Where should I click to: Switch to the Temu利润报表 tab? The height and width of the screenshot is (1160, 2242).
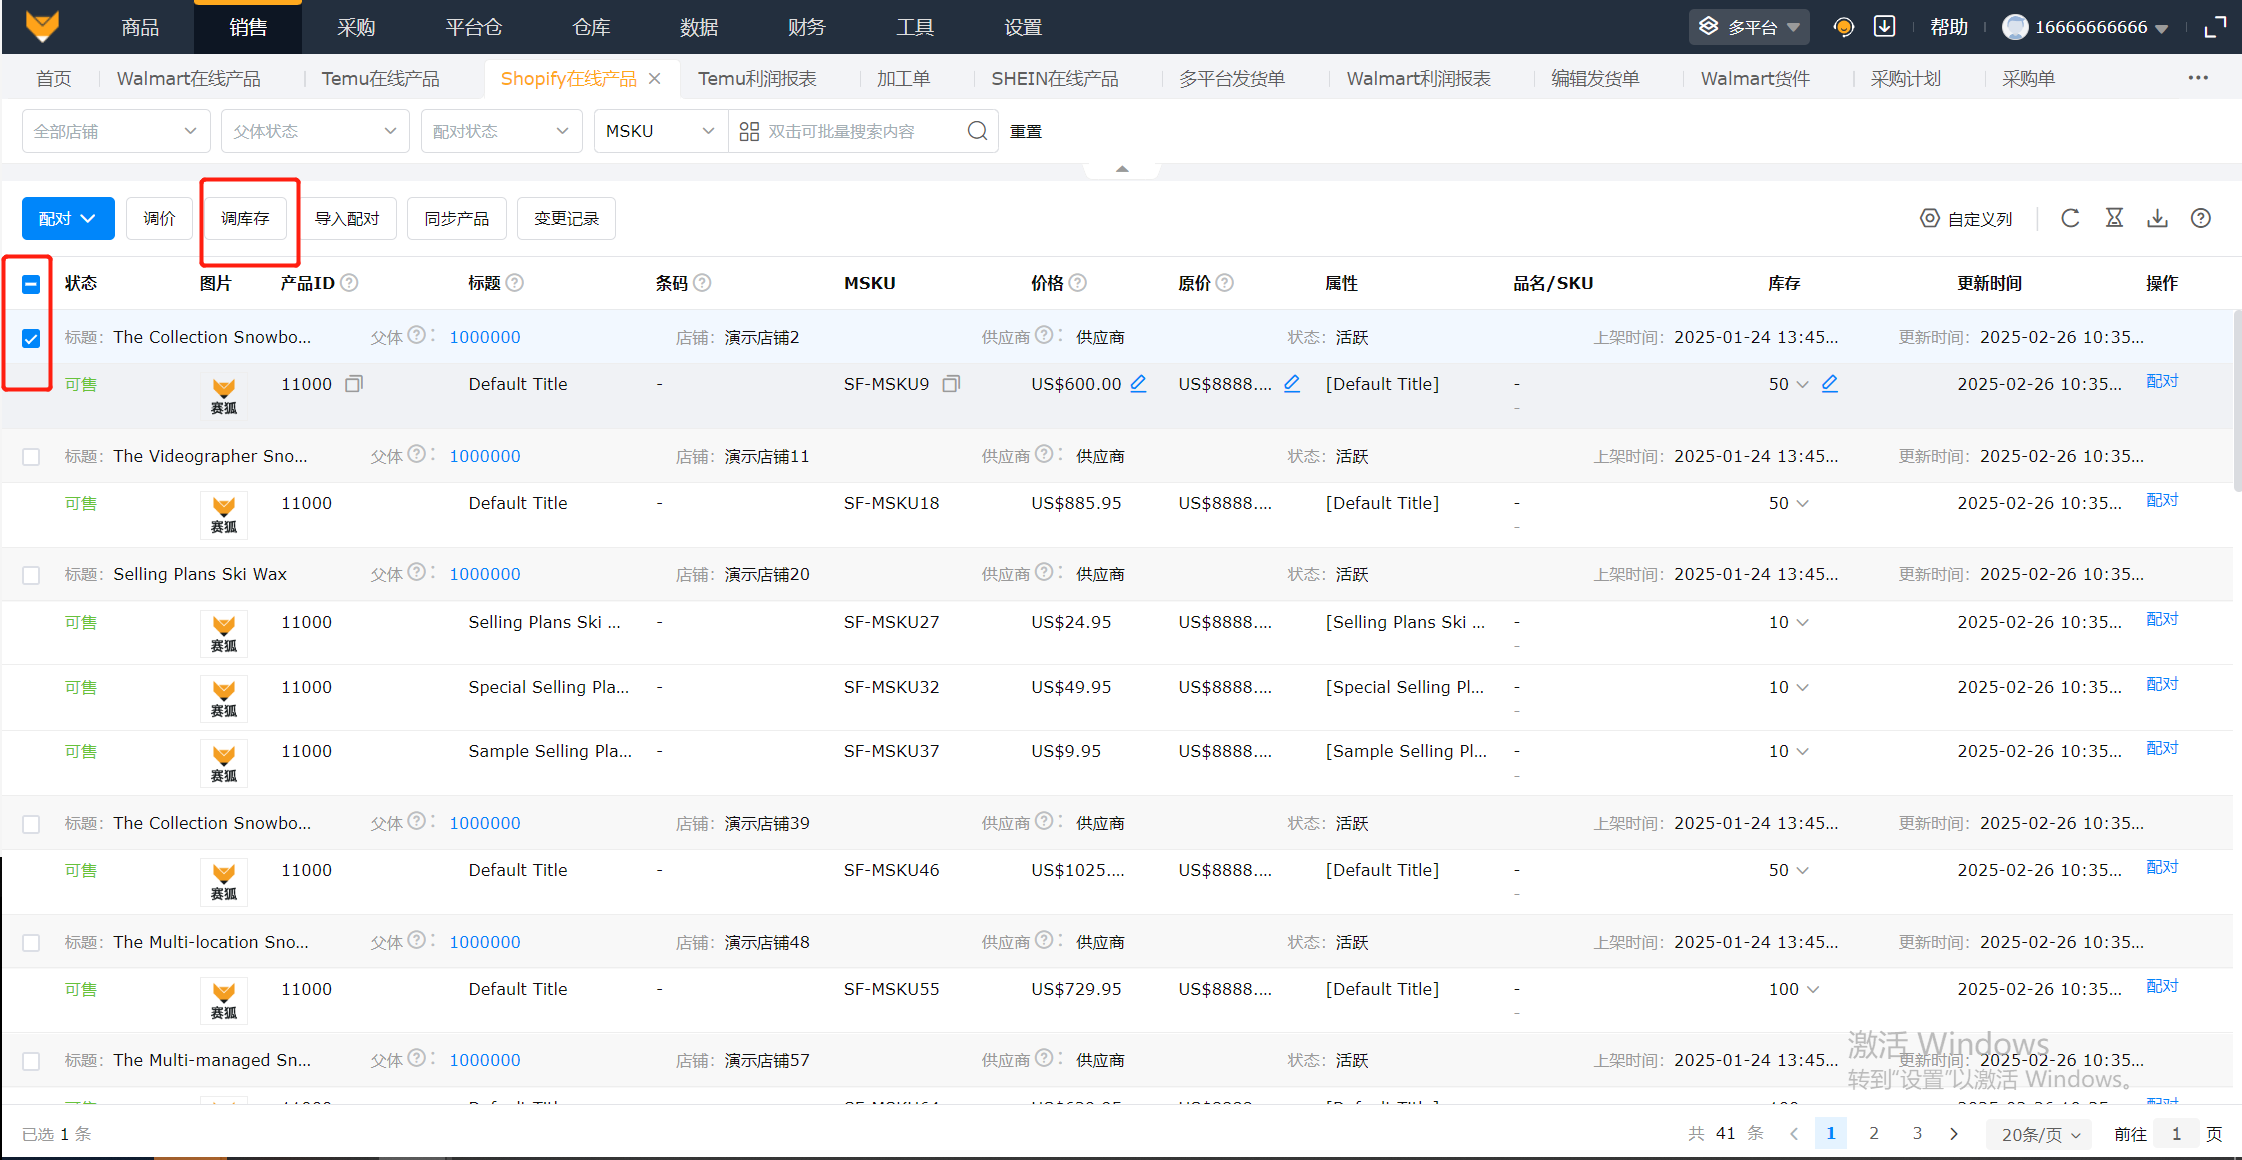757,79
